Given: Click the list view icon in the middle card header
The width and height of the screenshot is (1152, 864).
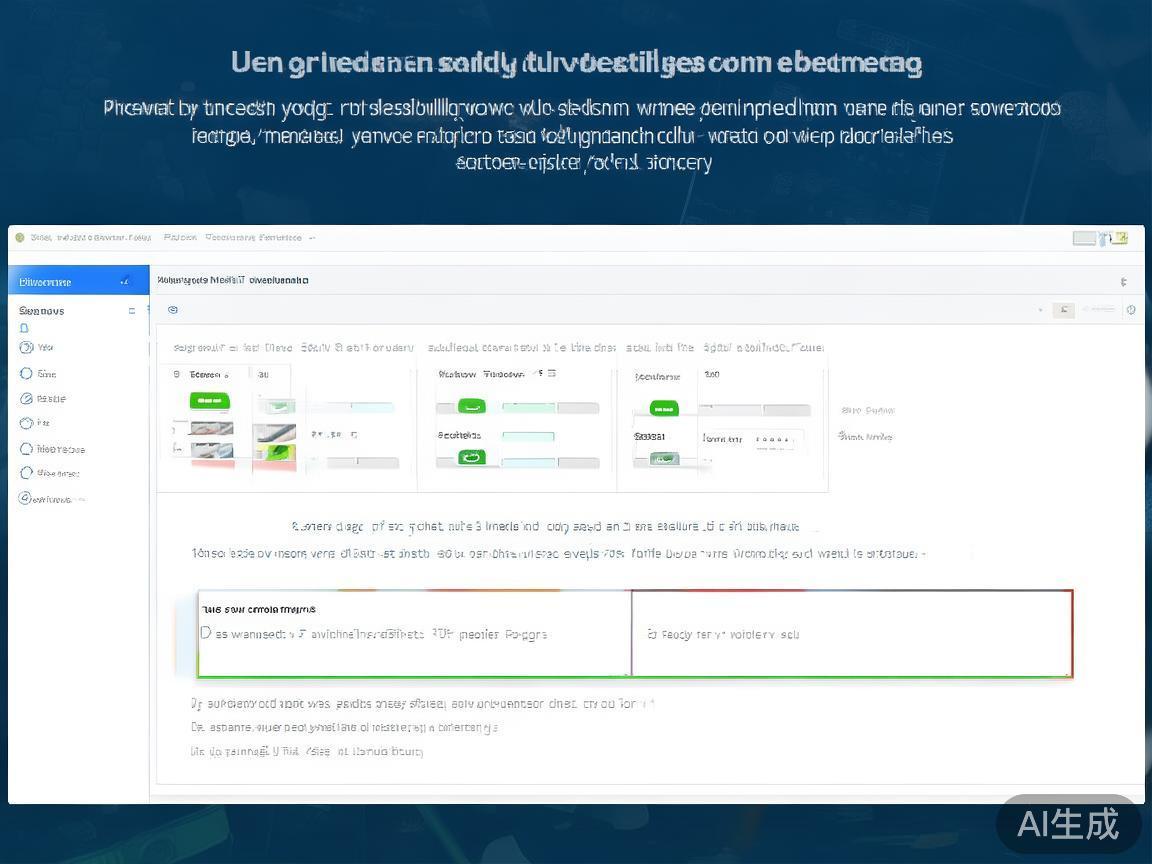Looking at the screenshot, I should 551,374.
